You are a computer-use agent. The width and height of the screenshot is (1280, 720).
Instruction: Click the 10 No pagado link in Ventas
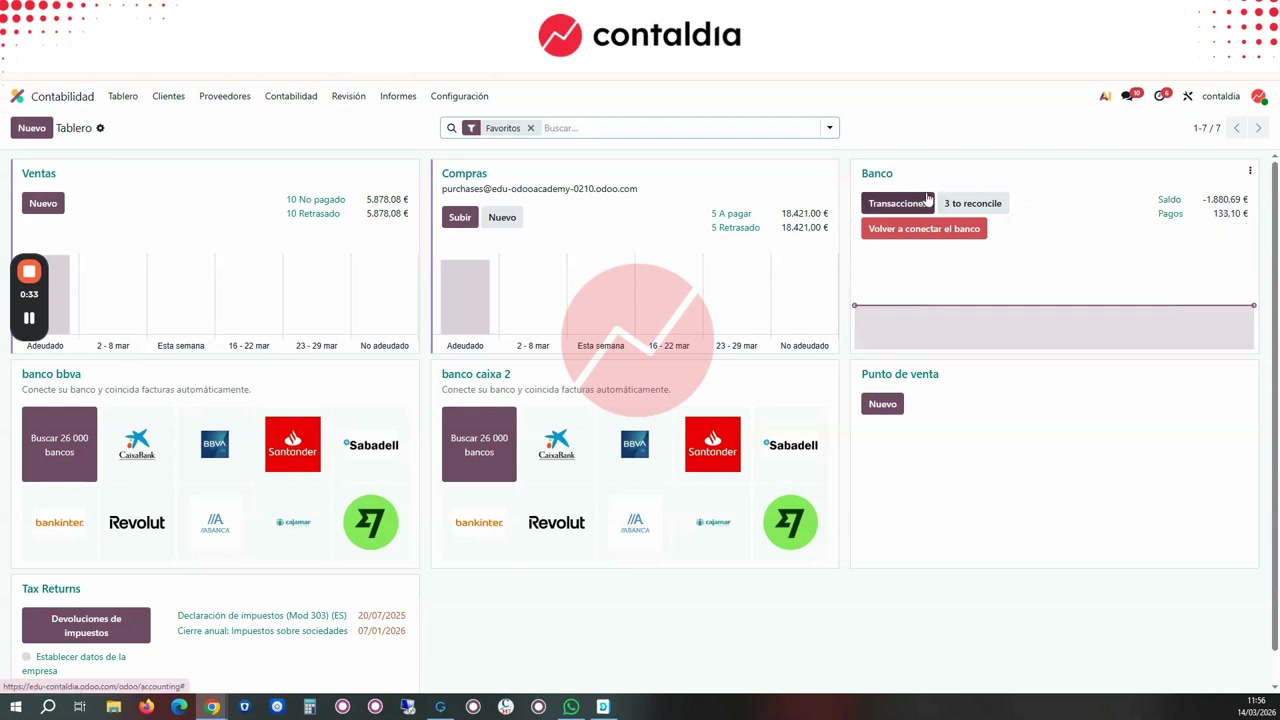click(x=316, y=200)
